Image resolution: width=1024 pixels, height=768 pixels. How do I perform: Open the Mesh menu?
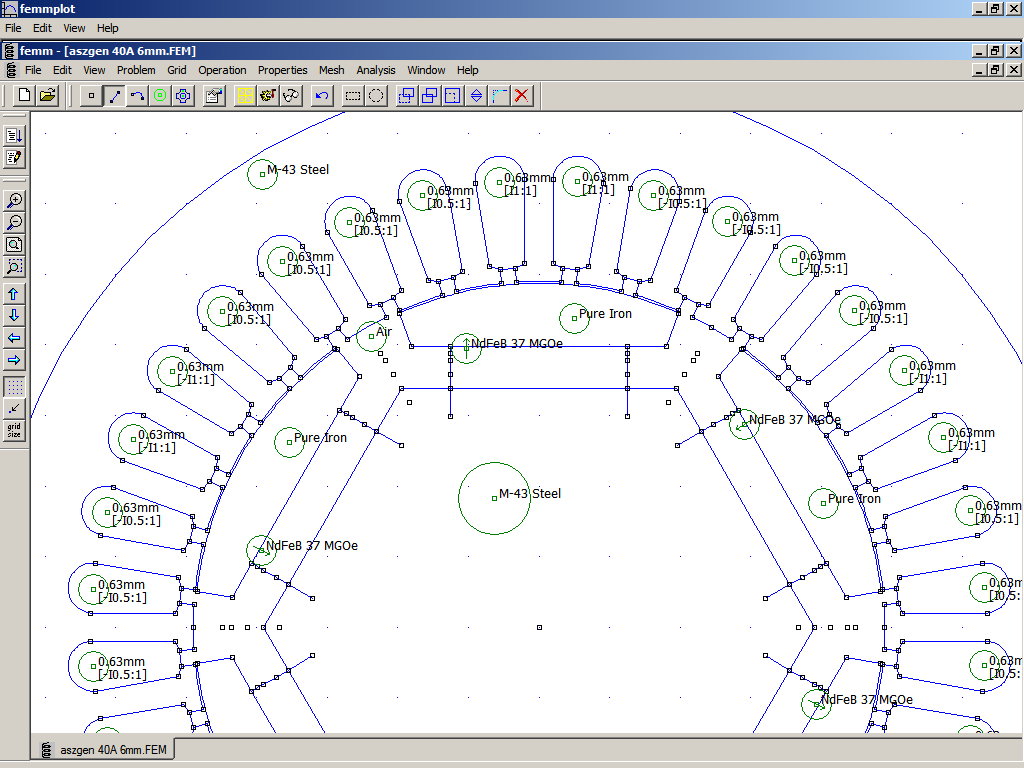tap(331, 70)
